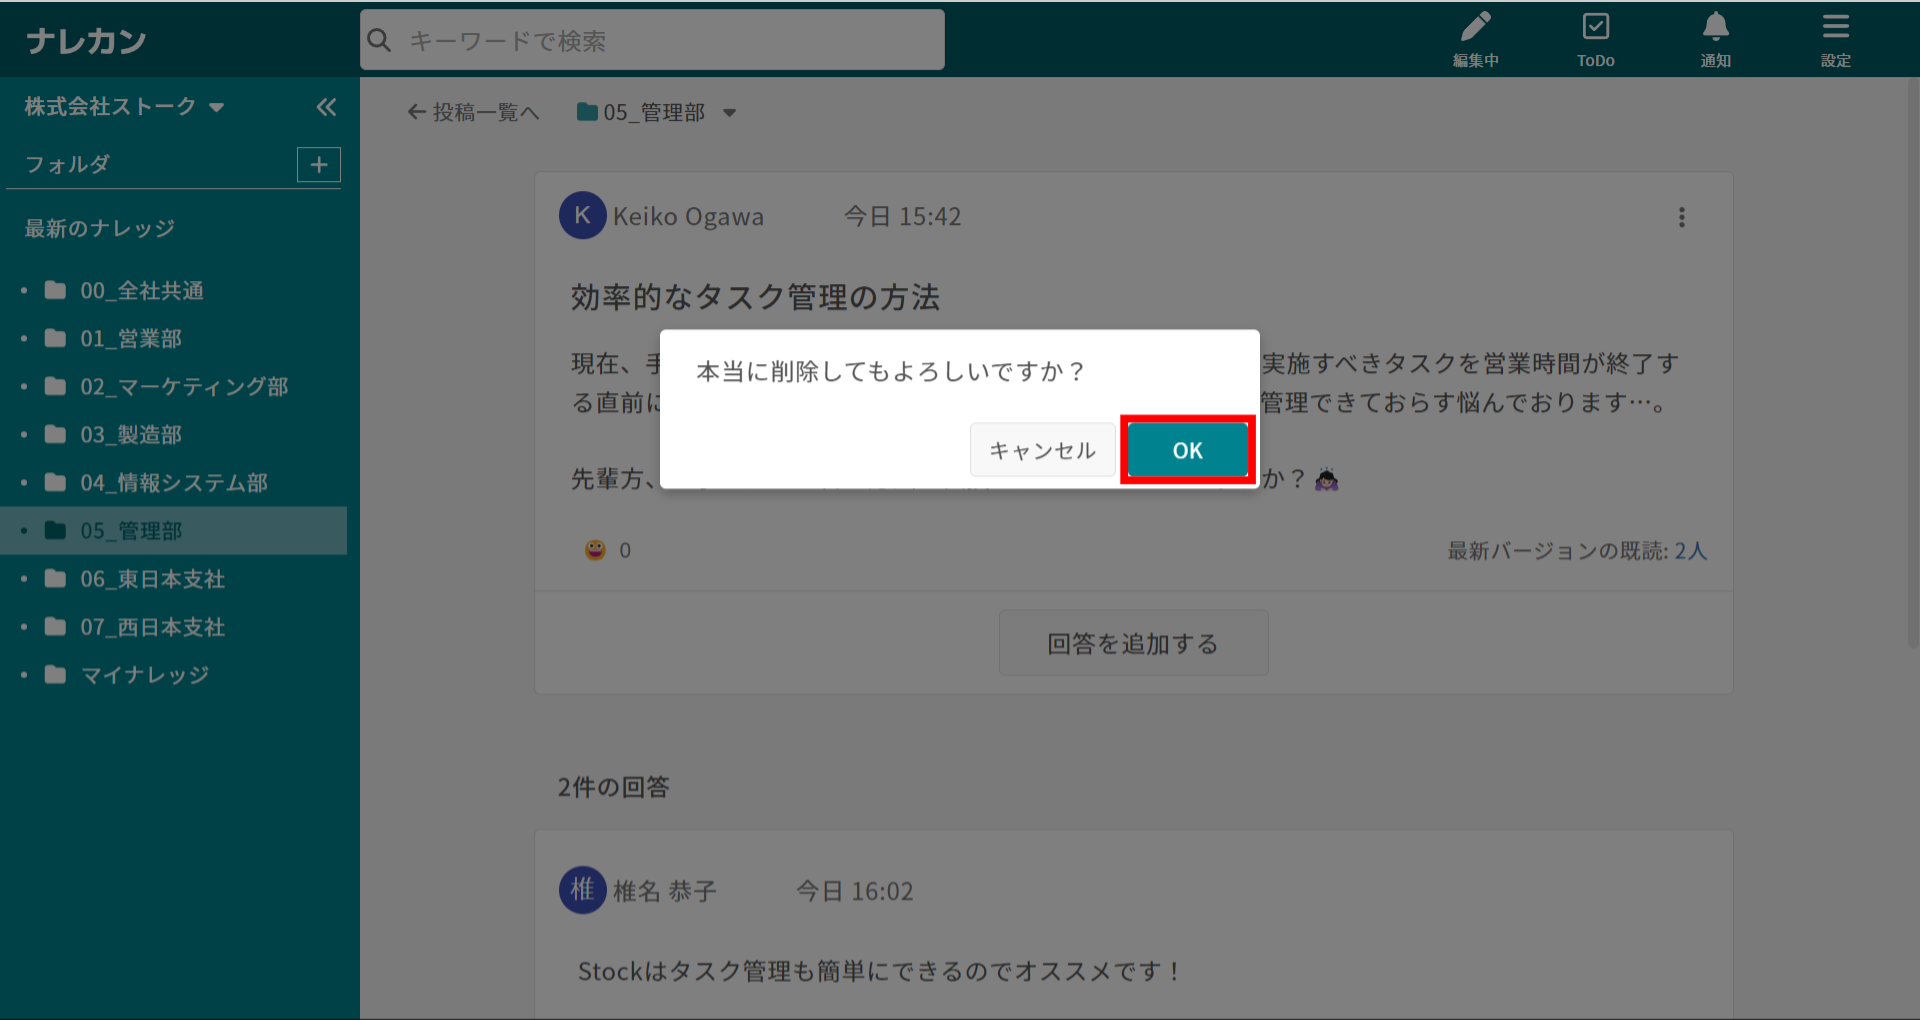The height and width of the screenshot is (1020, 1920).
Task: Open the 編集中 pencil icon
Action: [x=1475, y=39]
